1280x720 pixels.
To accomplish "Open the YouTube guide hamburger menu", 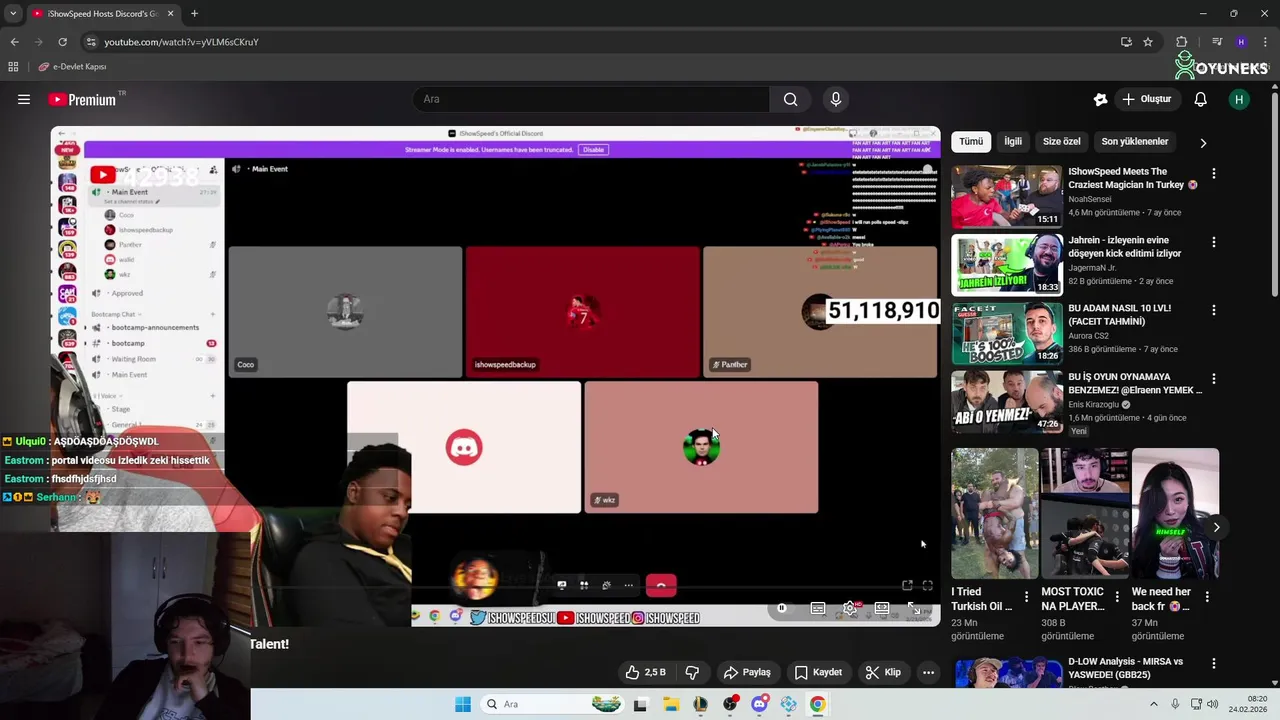I will [x=24, y=99].
